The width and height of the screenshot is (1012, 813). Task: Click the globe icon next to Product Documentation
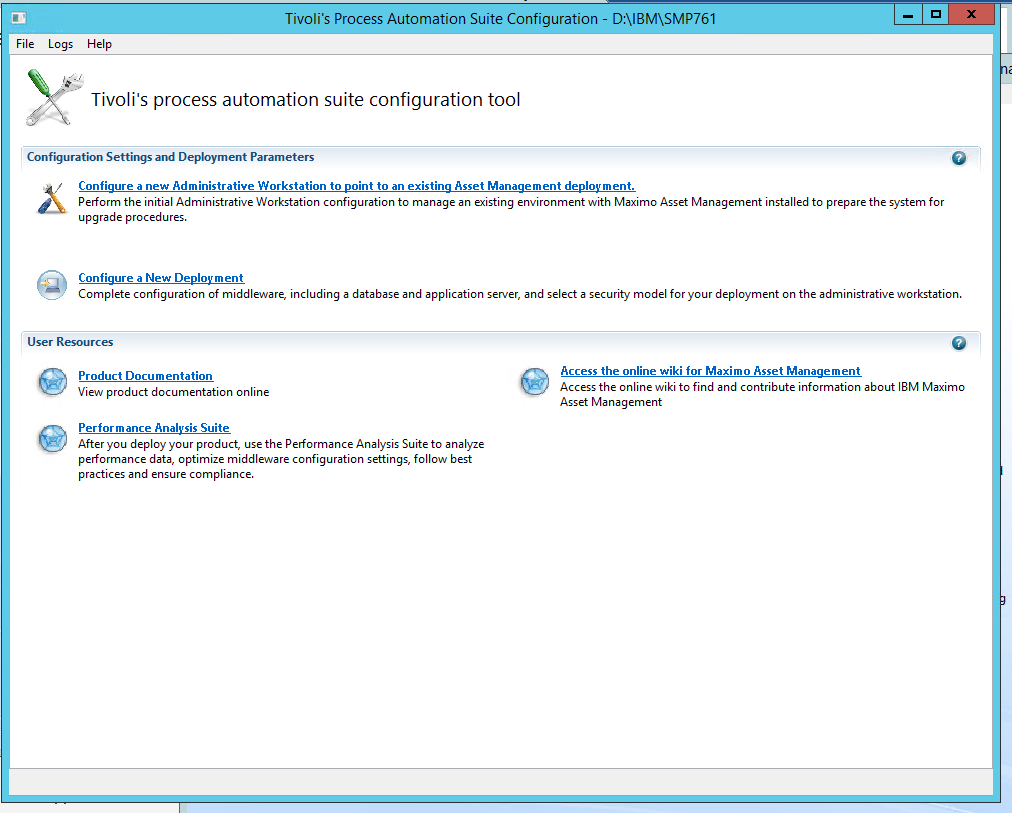pyautogui.click(x=52, y=381)
